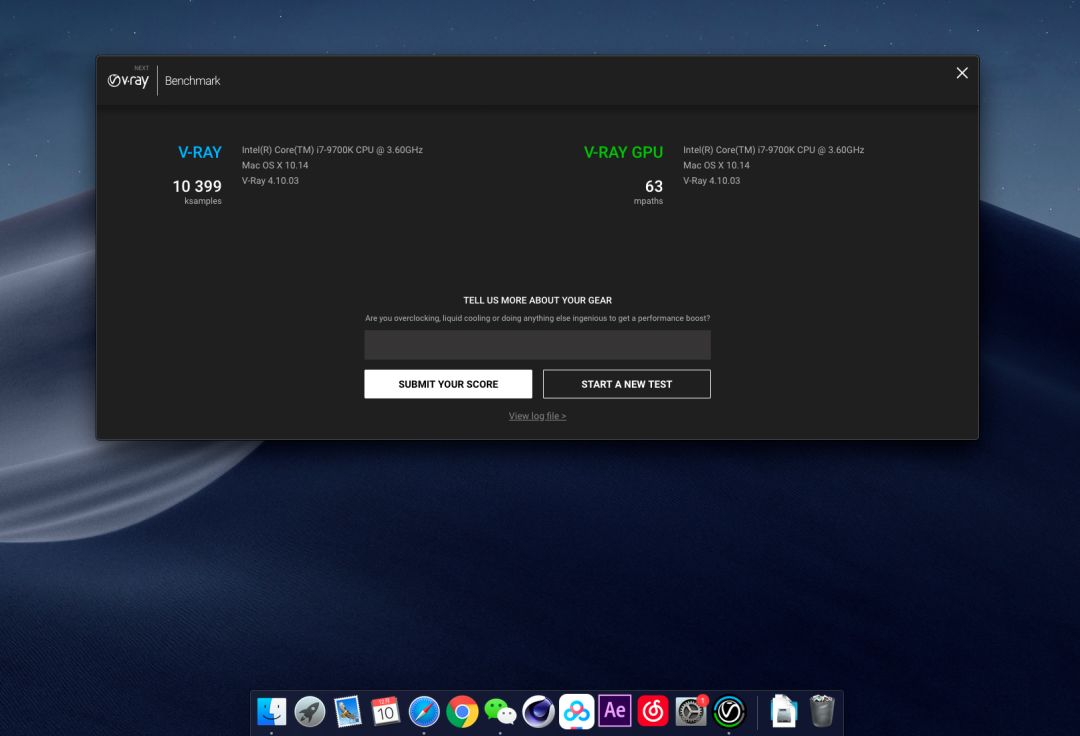Launch Cinema 4D from the dock

(x=538, y=711)
